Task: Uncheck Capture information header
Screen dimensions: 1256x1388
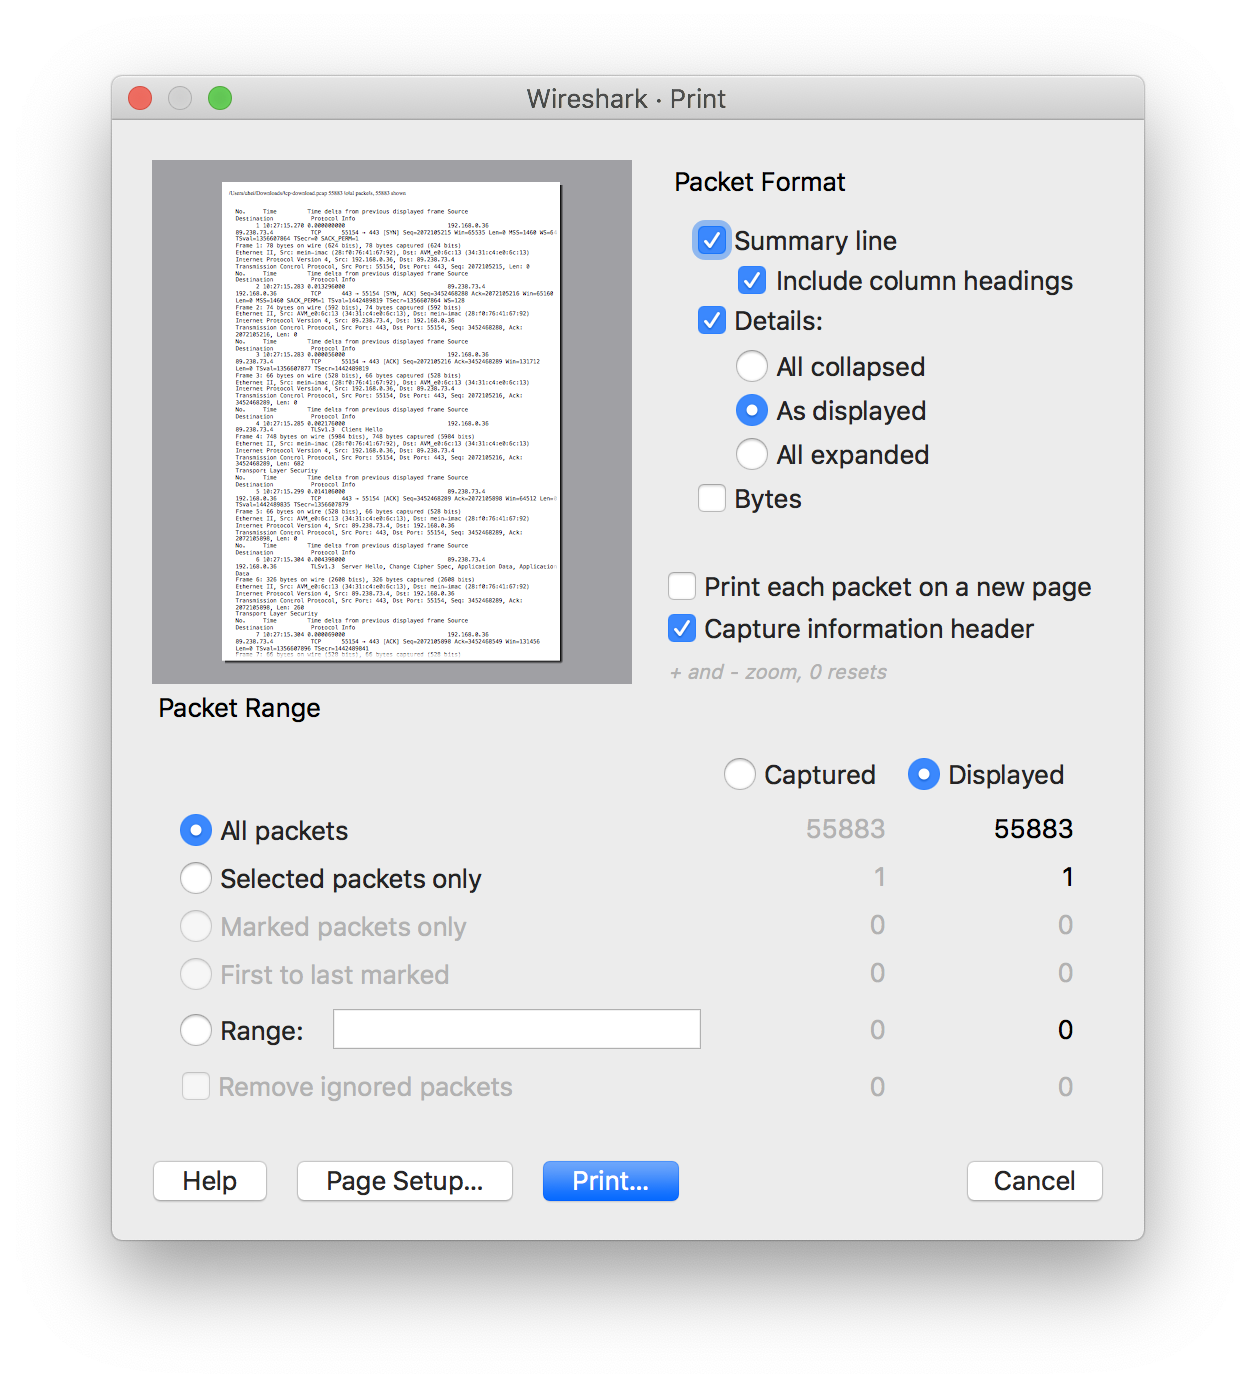Action: coord(682,629)
